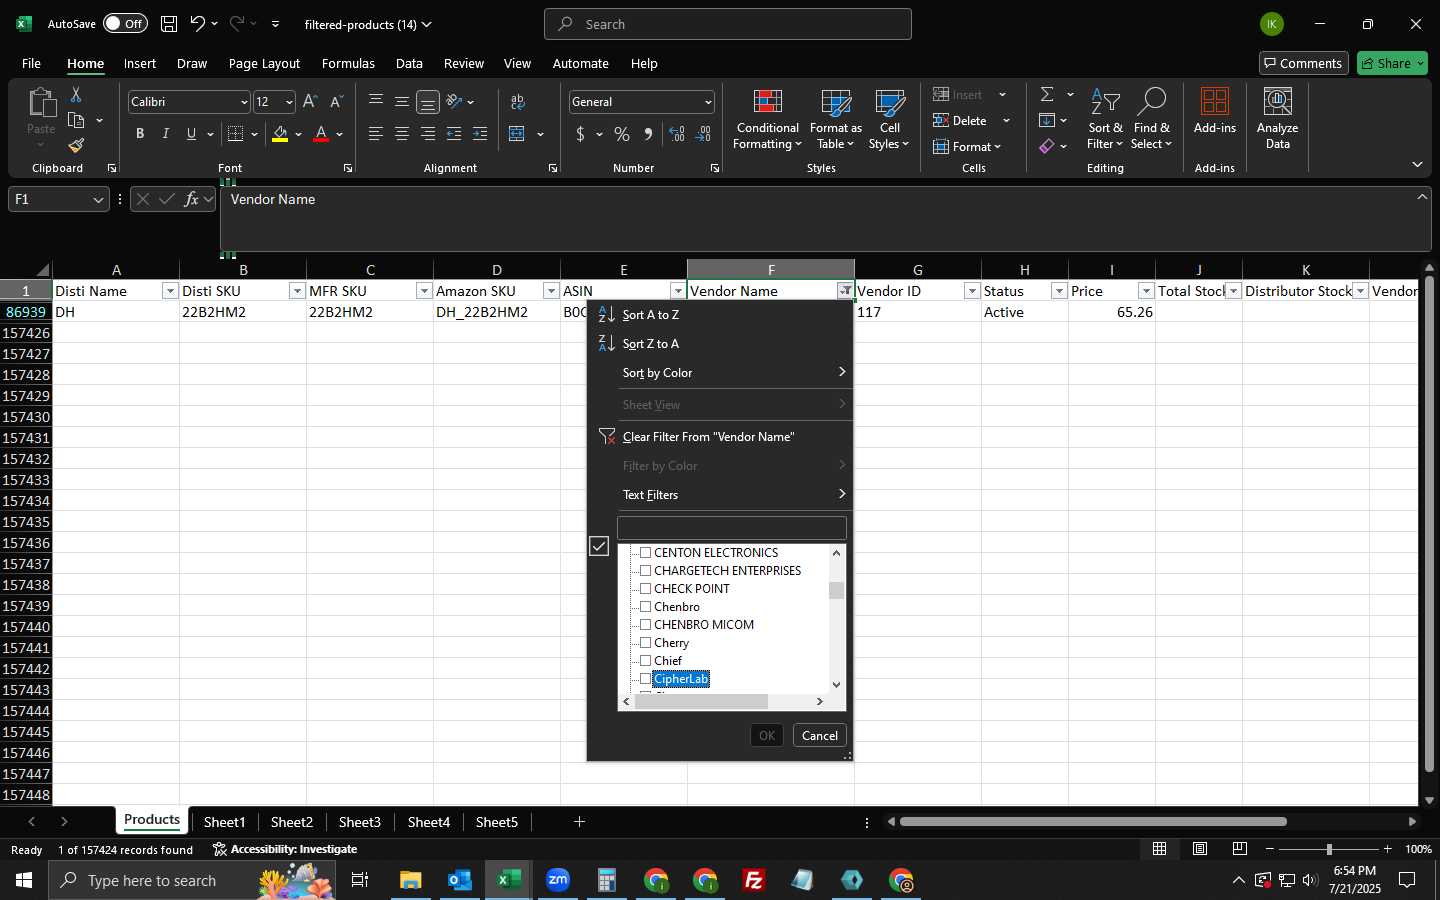Open FileZilla from the taskbar
This screenshot has height=900, width=1440.
tap(754, 880)
